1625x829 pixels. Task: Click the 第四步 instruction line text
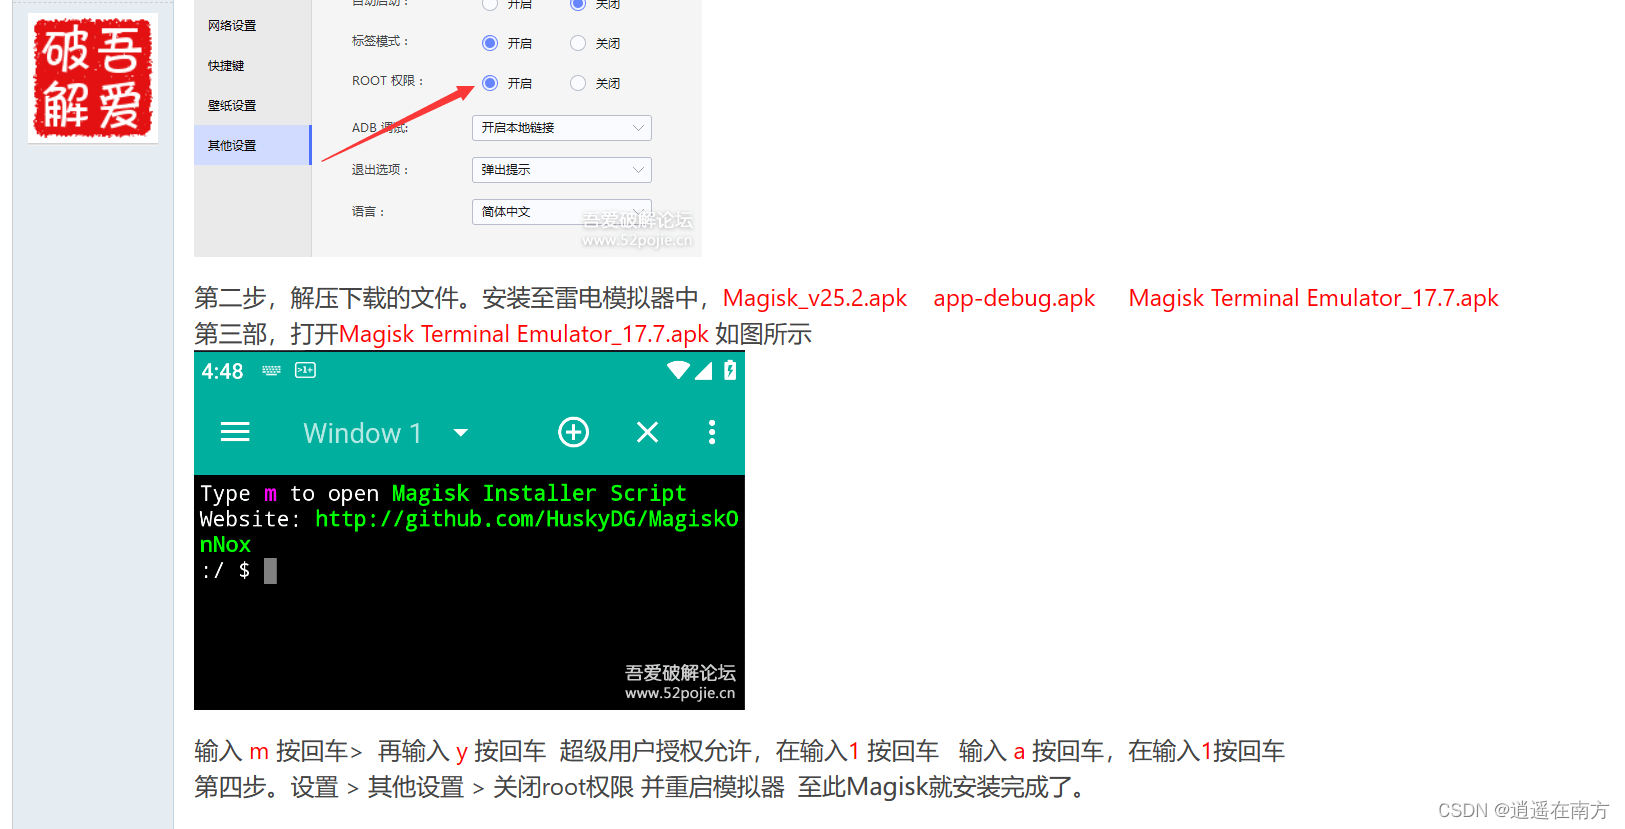[641, 787]
